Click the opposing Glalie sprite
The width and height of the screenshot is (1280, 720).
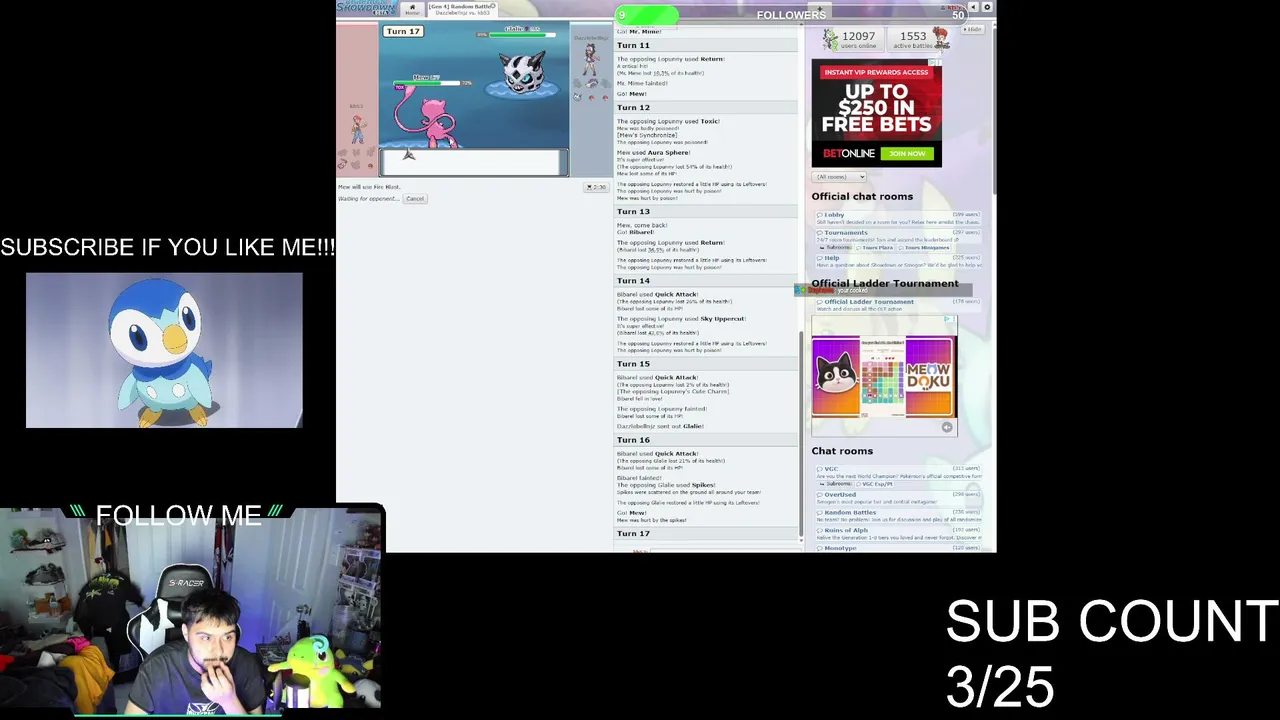click(x=522, y=73)
